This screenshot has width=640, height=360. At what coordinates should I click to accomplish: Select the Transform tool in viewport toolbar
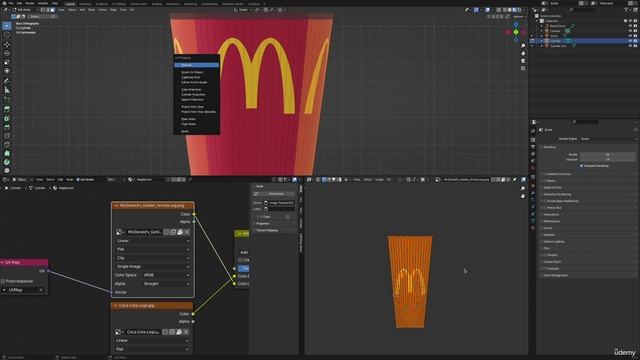[7, 71]
